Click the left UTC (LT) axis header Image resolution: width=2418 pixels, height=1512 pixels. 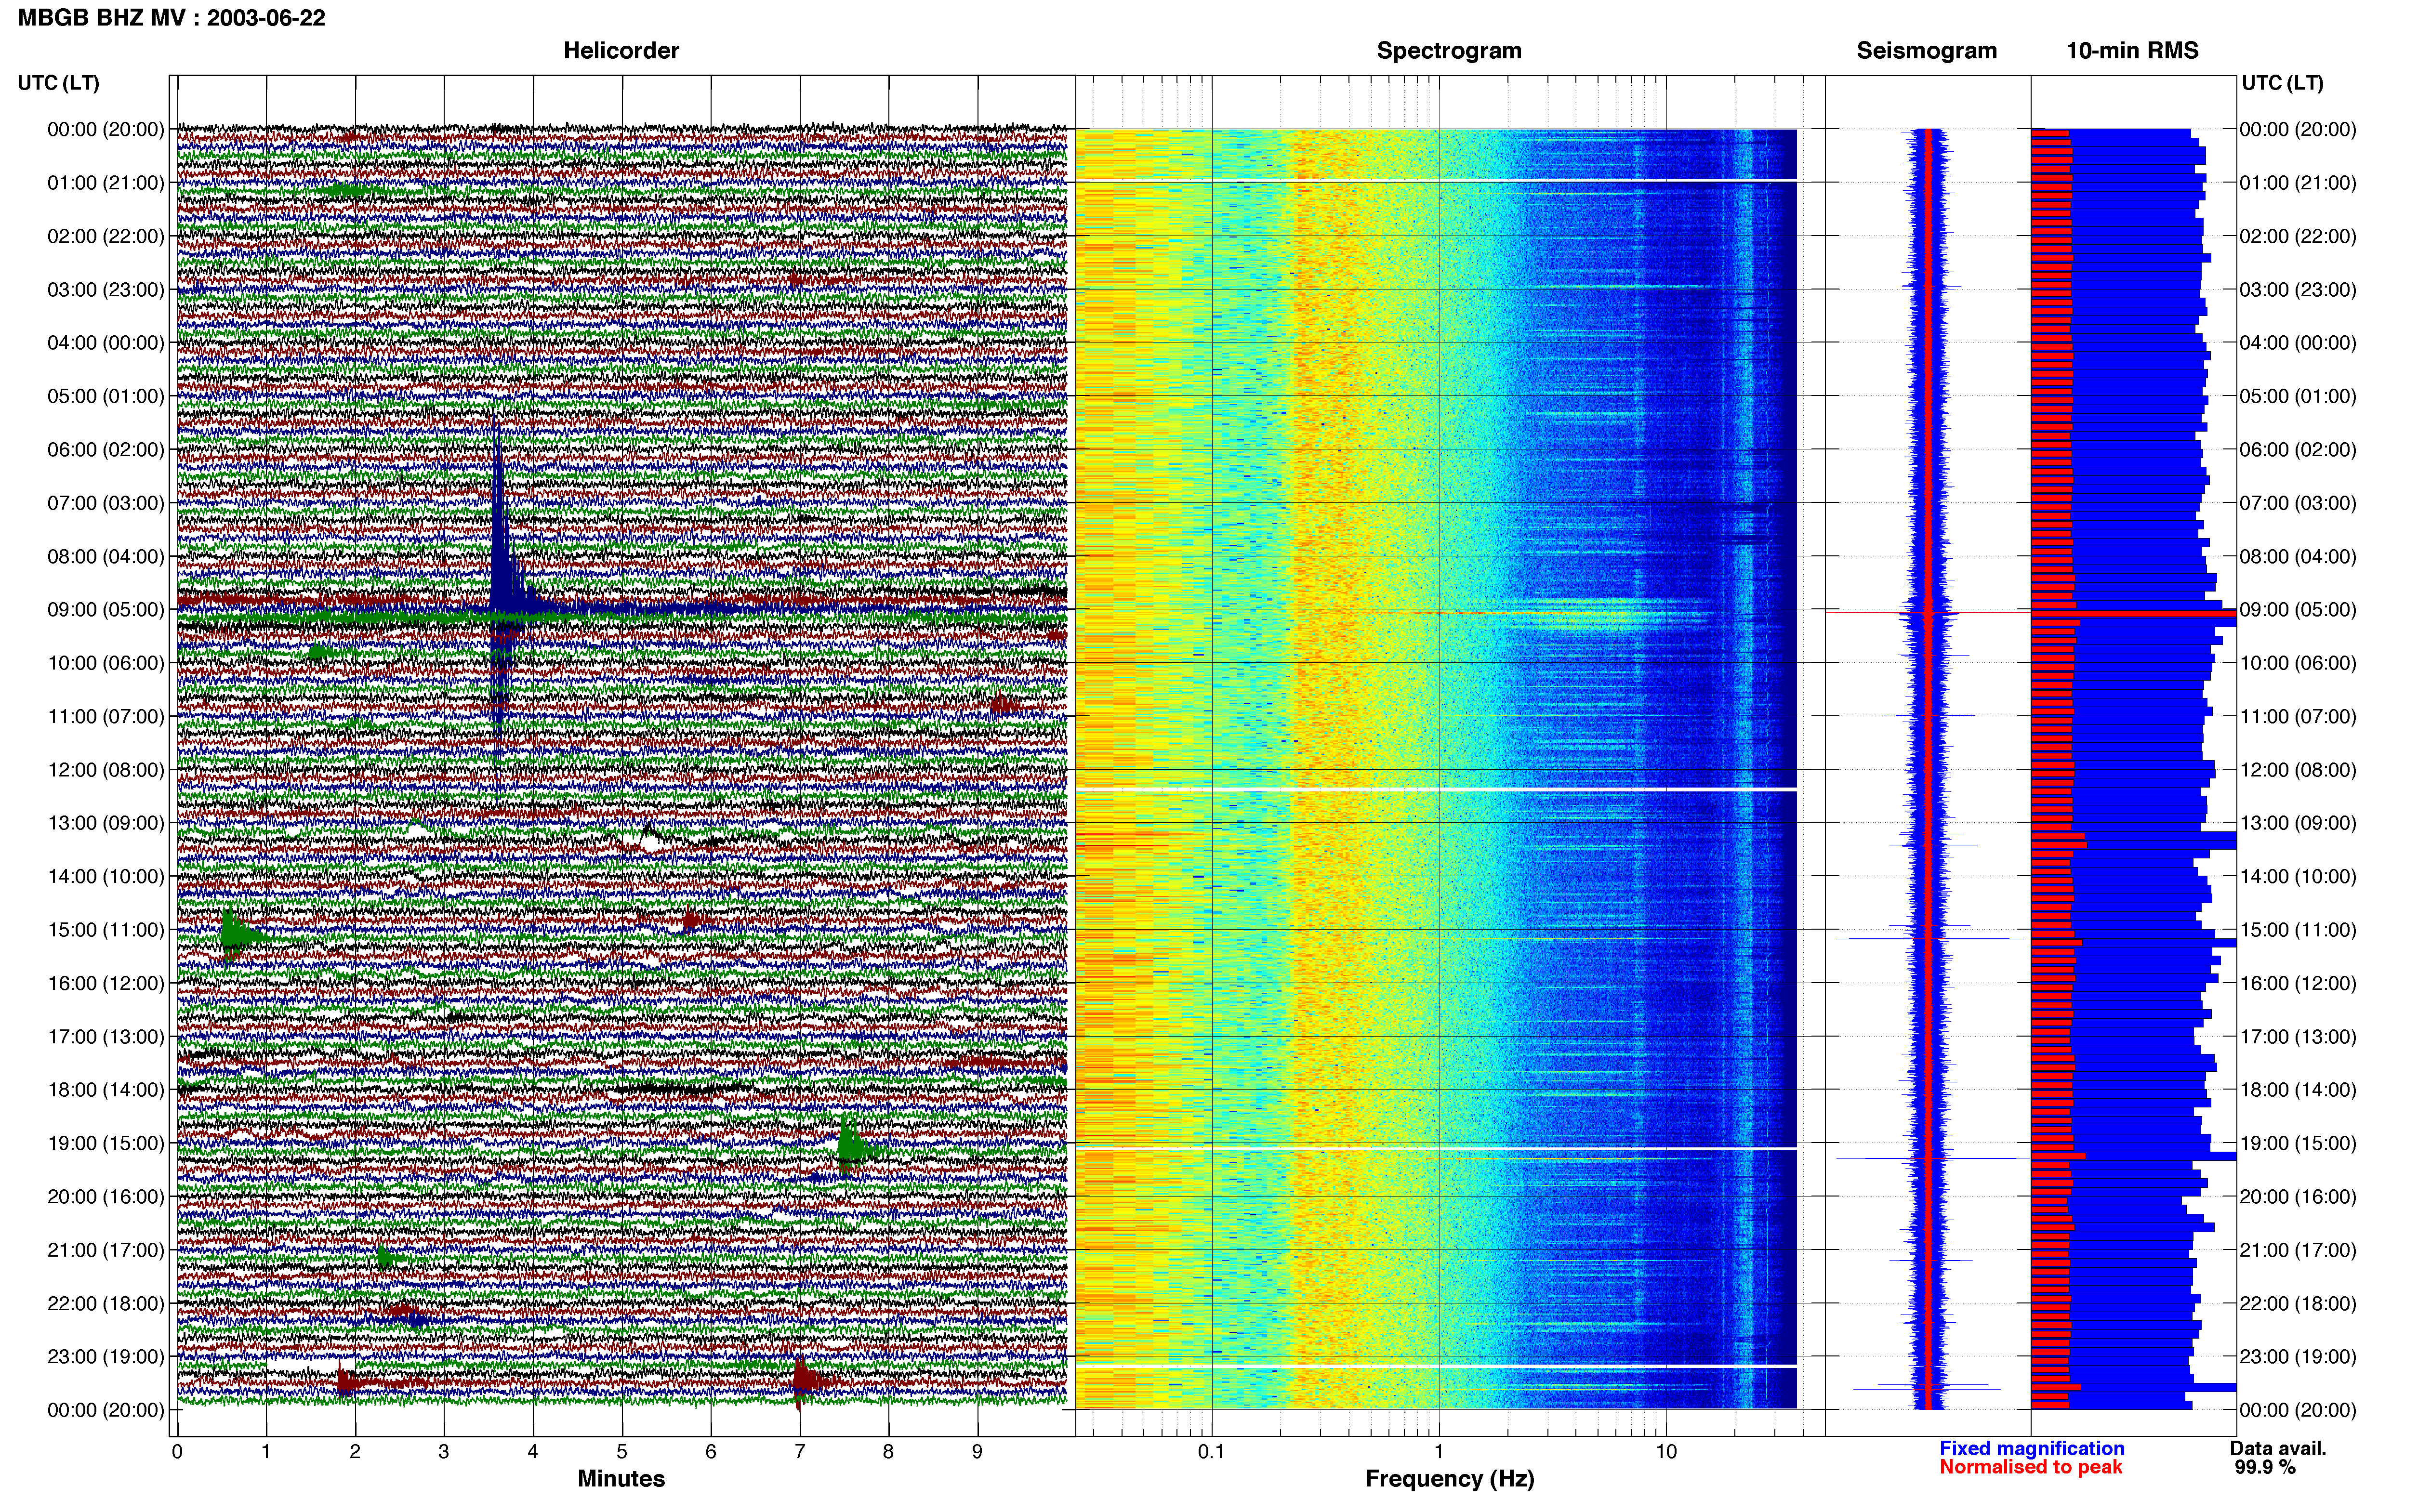pyautogui.click(x=58, y=83)
